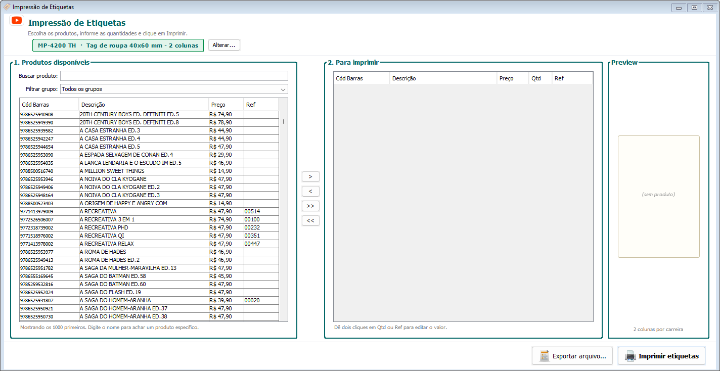The image size is (720, 371).
Task: Open the YouTube tutorial icon
Action: [x=17, y=21]
